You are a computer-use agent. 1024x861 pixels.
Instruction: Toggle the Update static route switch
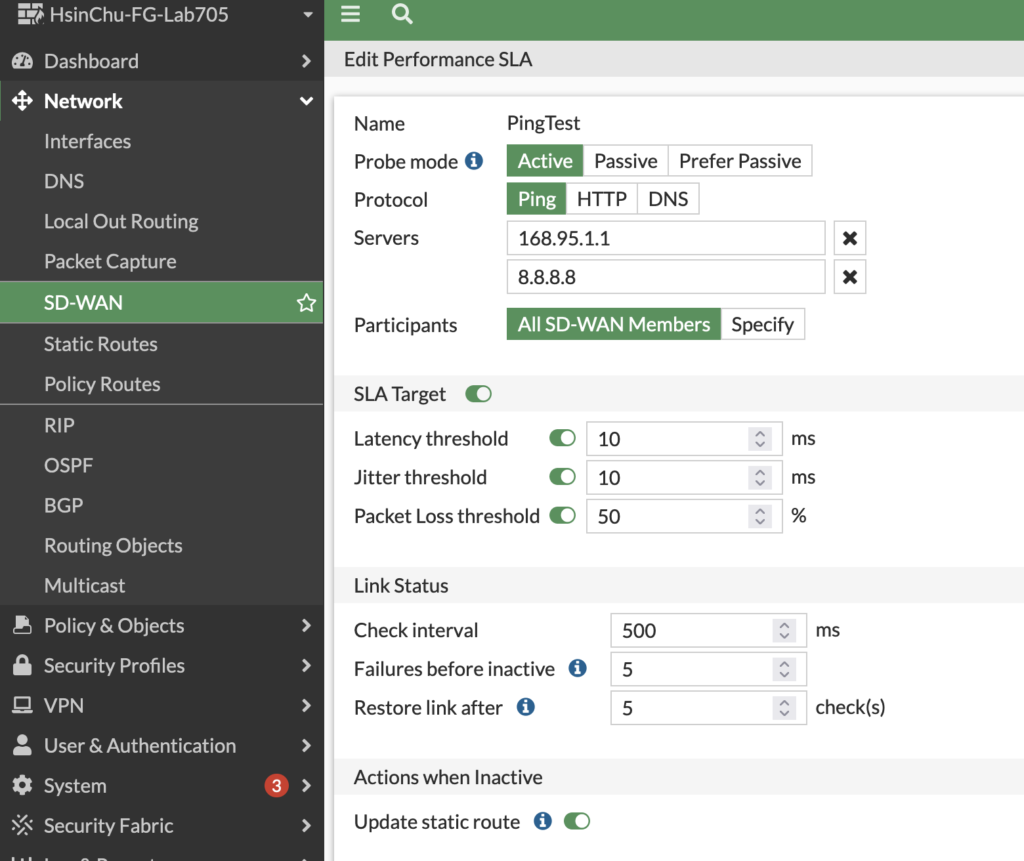577,821
